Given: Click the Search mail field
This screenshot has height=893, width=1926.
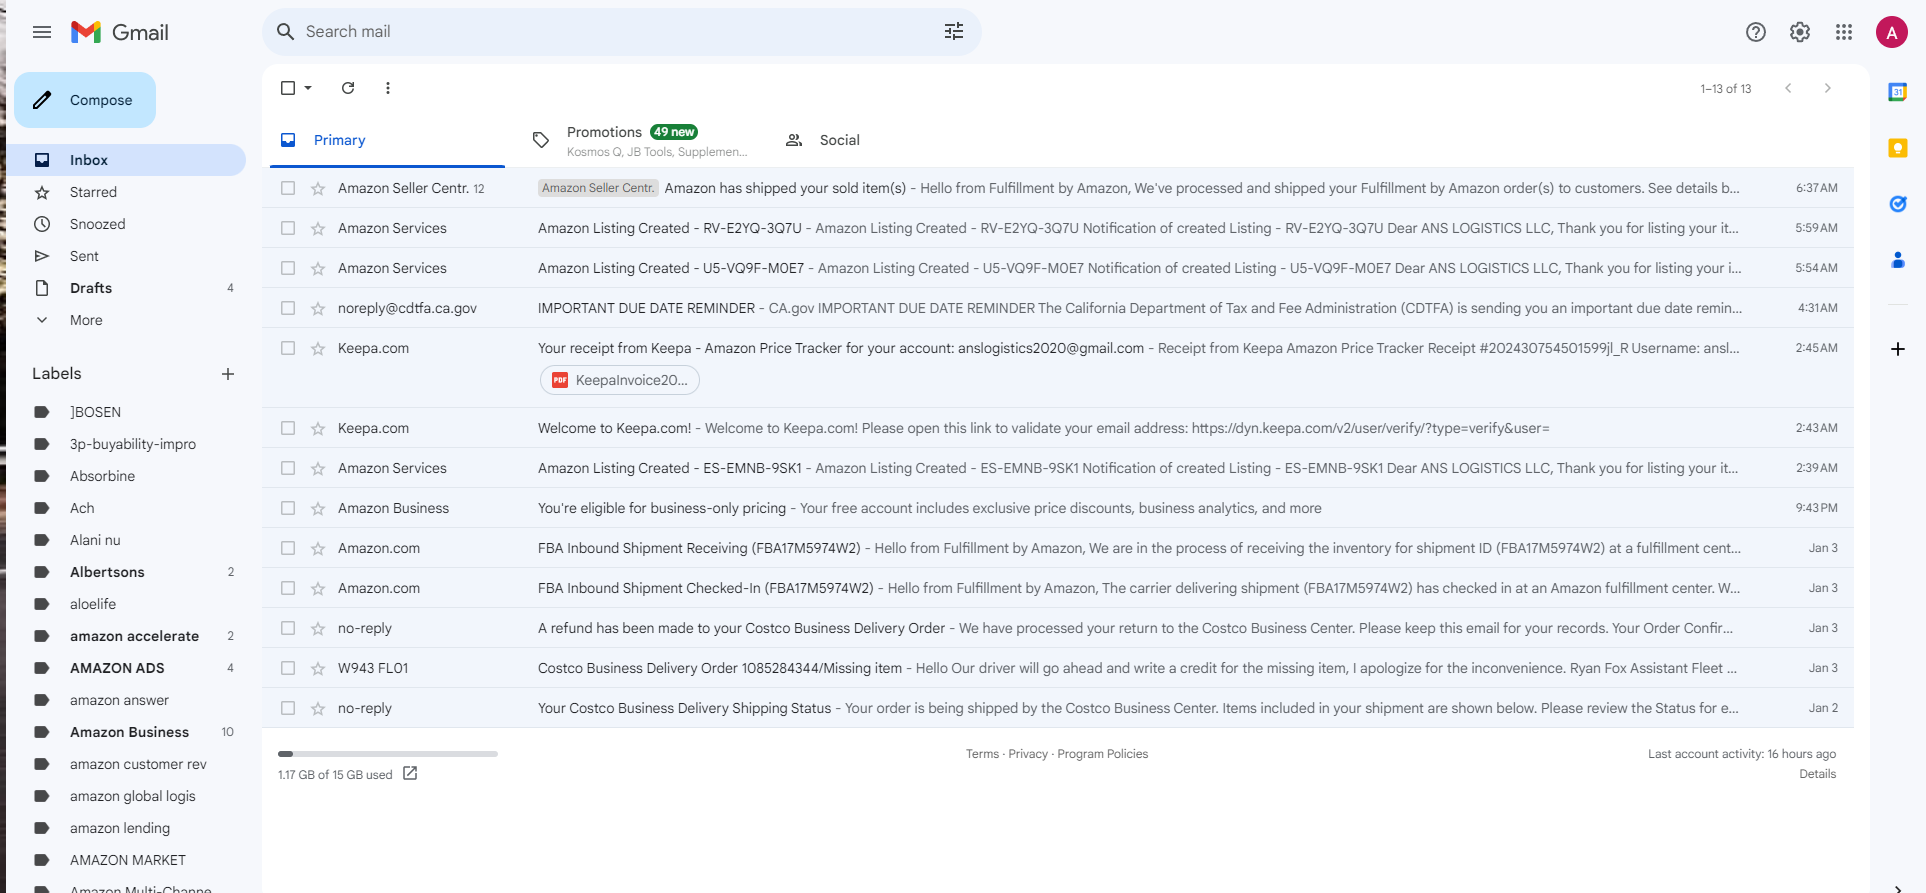Looking at the screenshot, I should click(620, 32).
